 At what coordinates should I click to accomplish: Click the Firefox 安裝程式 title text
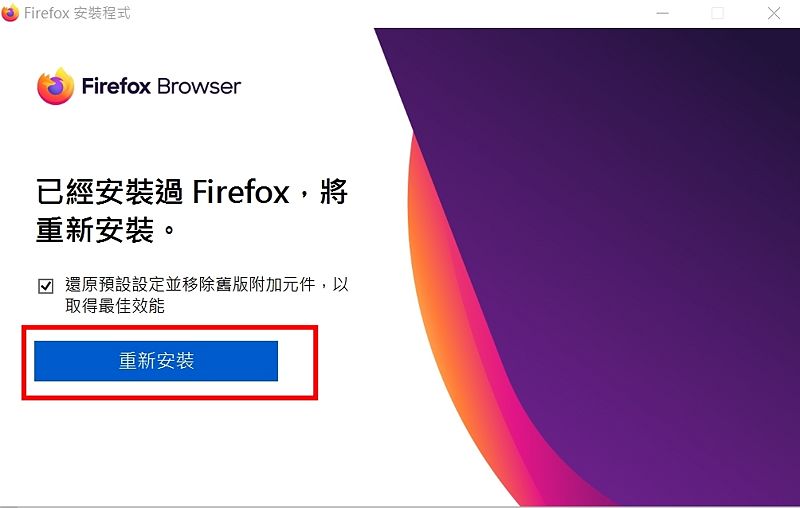pos(77,13)
